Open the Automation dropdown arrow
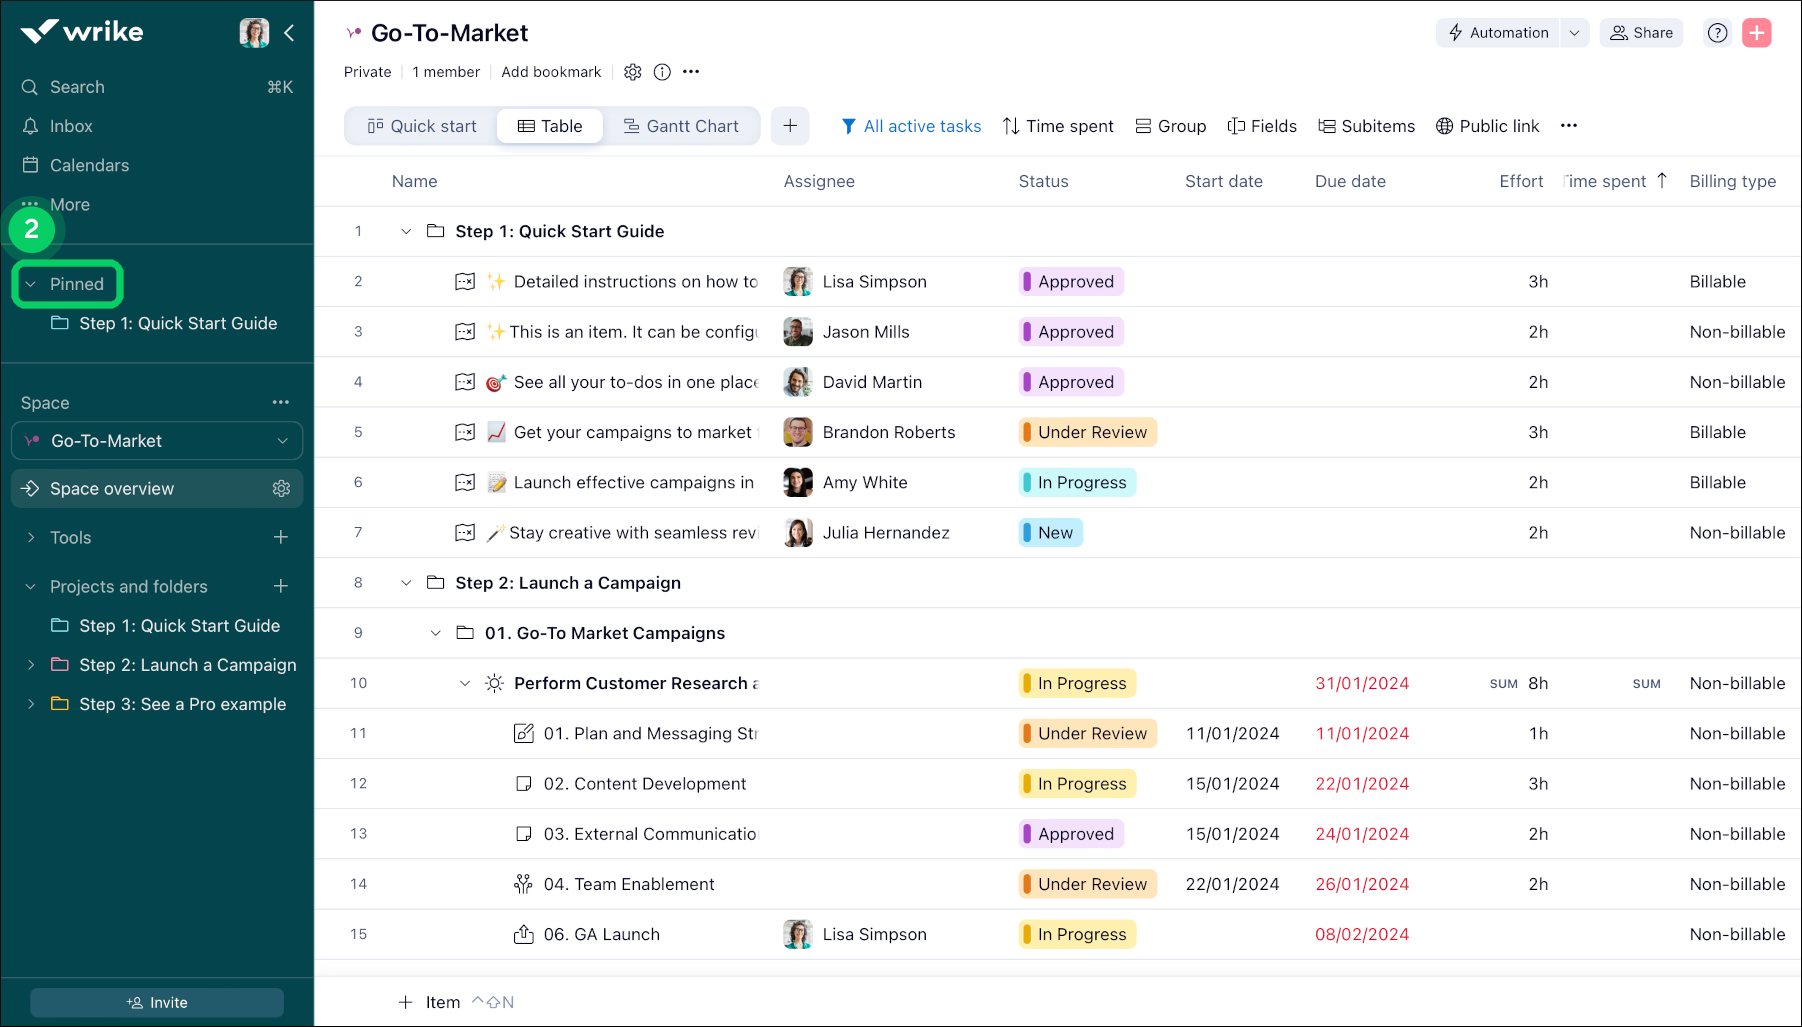The width and height of the screenshot is (1802, 1027). [1574, 33]
